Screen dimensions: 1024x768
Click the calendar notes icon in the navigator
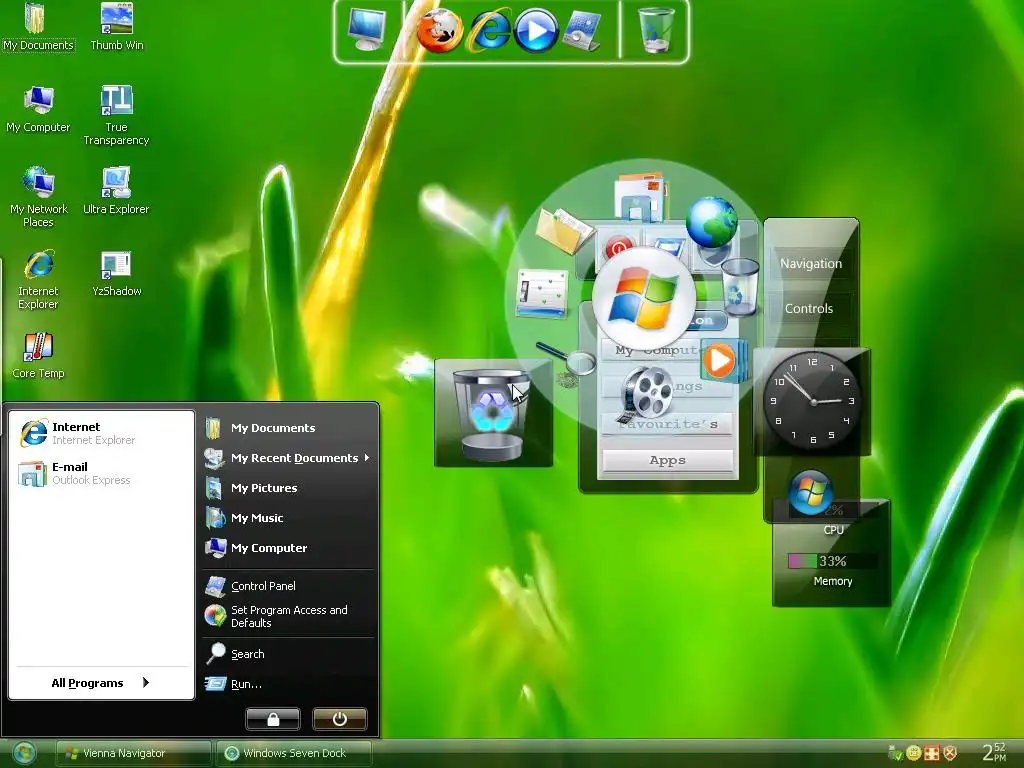(542, 293)
